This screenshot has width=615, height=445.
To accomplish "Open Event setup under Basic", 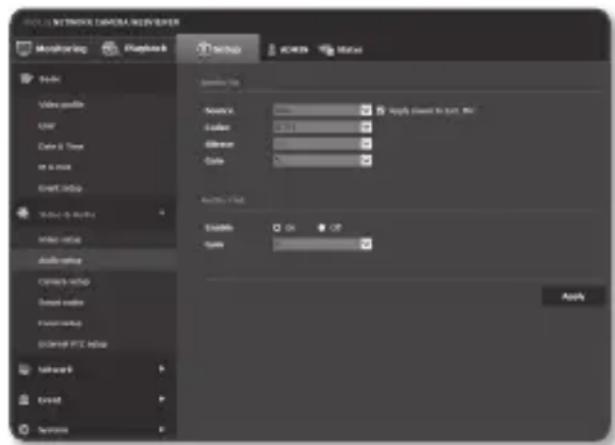I will click(60, 189).
